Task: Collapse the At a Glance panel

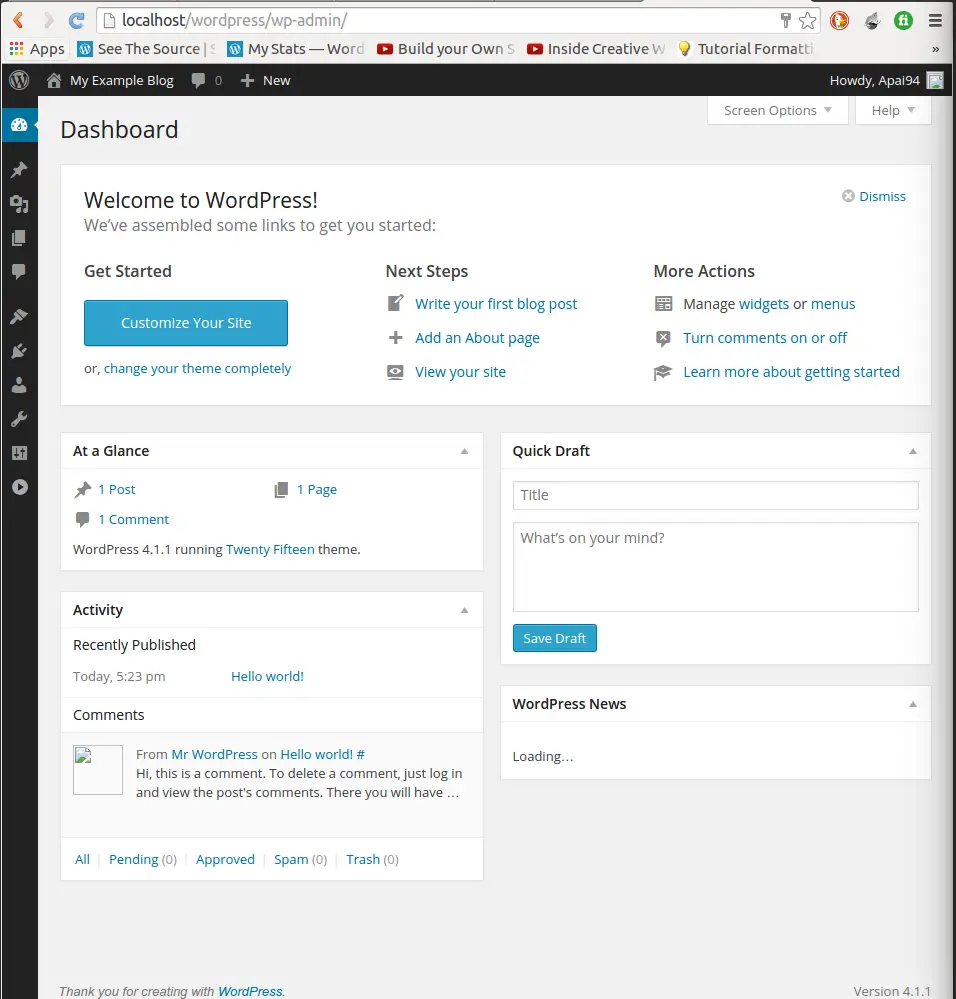Action: point(464,451)
